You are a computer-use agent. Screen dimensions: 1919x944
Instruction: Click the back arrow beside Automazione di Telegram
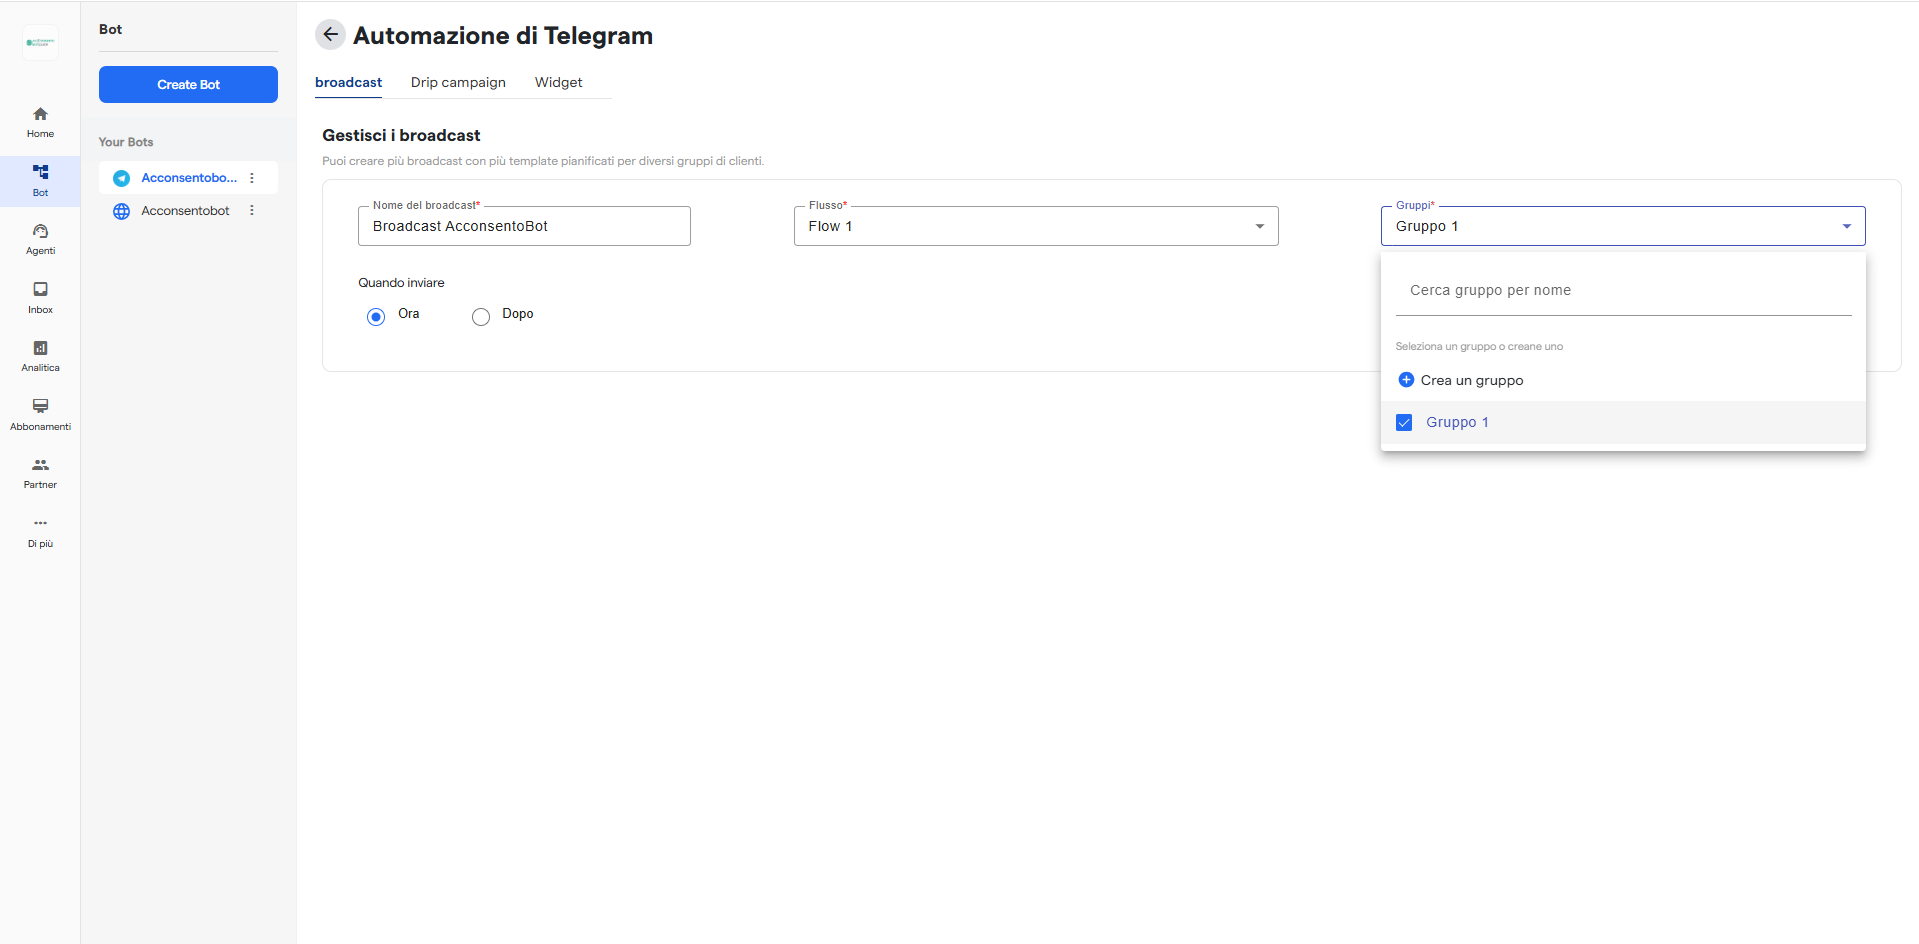pos(330,35)
